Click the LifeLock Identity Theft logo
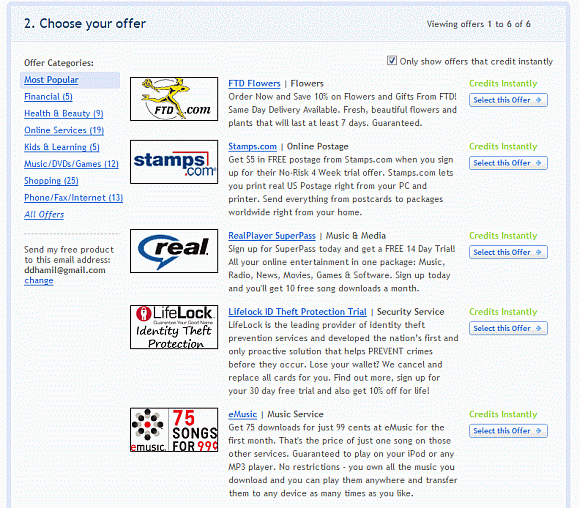 point(174,327)
